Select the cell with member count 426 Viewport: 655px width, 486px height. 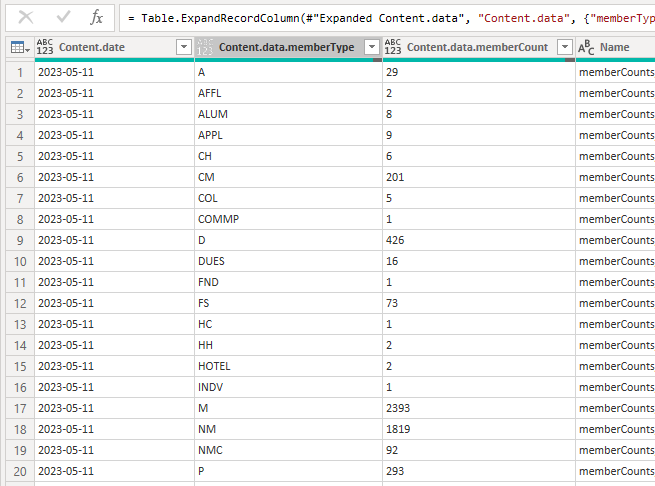(x=478, y=240)
